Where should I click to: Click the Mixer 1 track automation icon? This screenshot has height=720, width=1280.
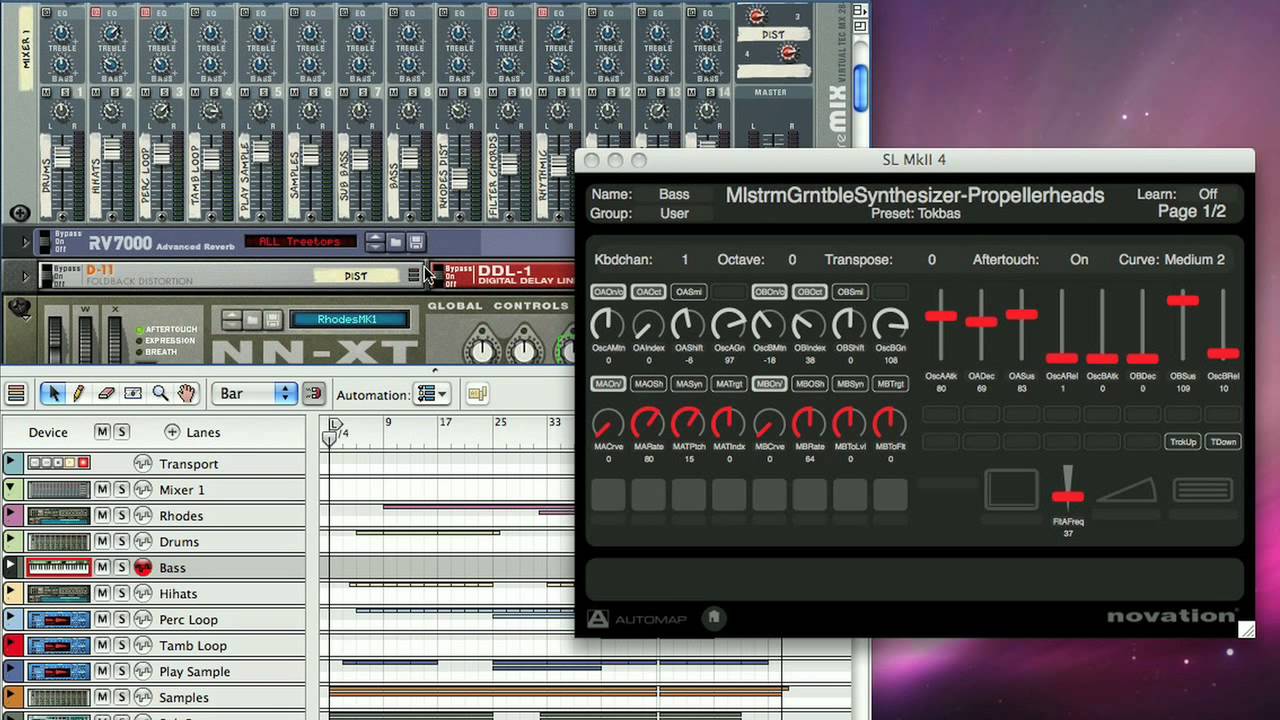click(x=143, y=490)
